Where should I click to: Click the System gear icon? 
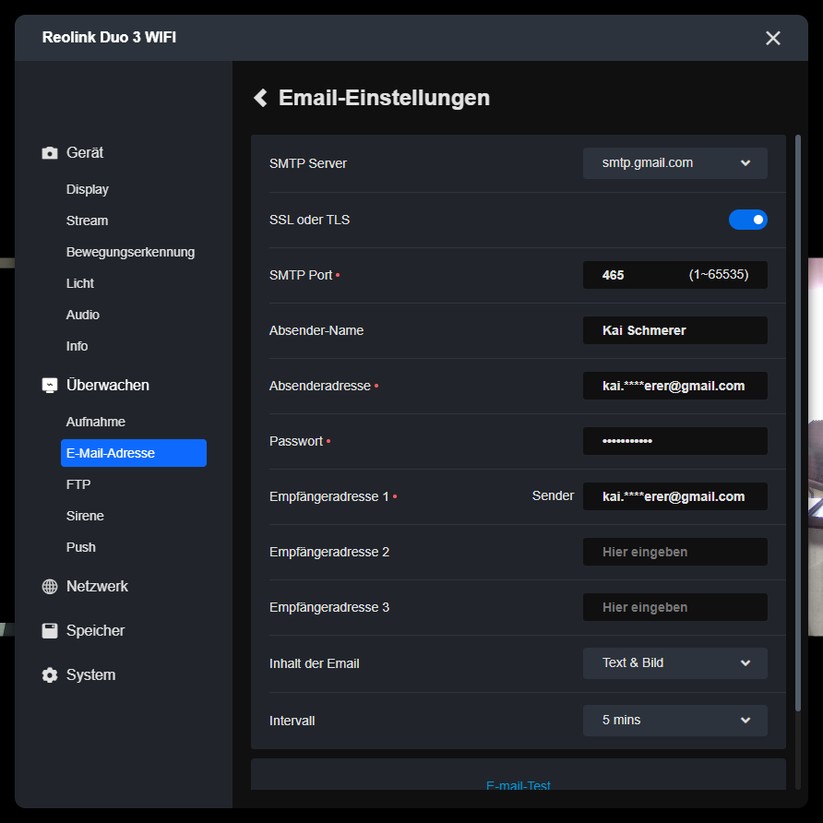pos(49,675)
